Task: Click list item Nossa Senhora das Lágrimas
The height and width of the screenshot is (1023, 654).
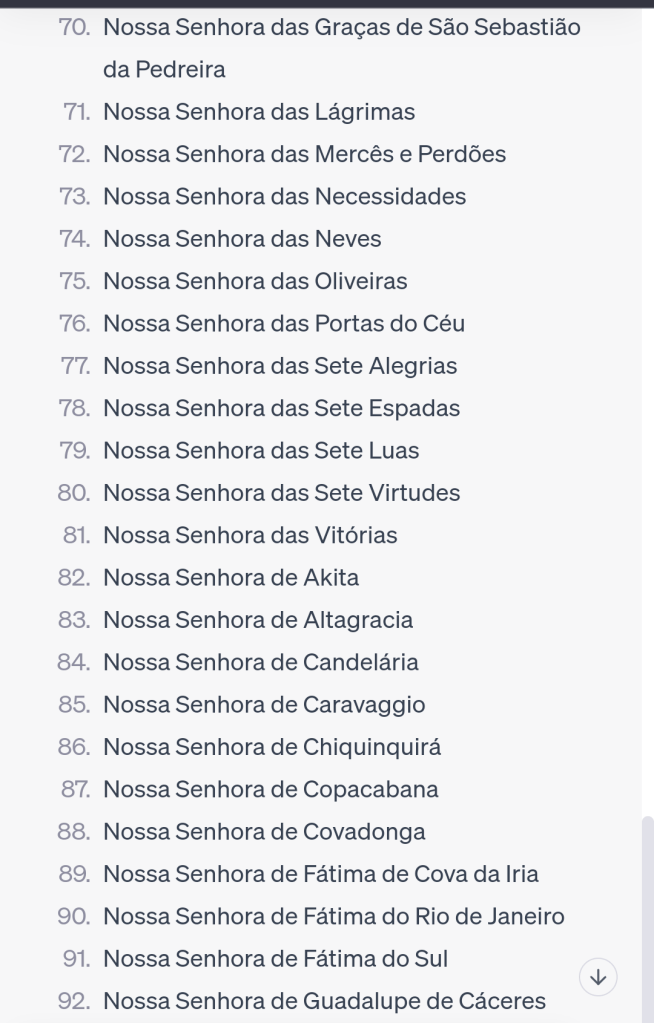Action: click(x=259, y=112)
